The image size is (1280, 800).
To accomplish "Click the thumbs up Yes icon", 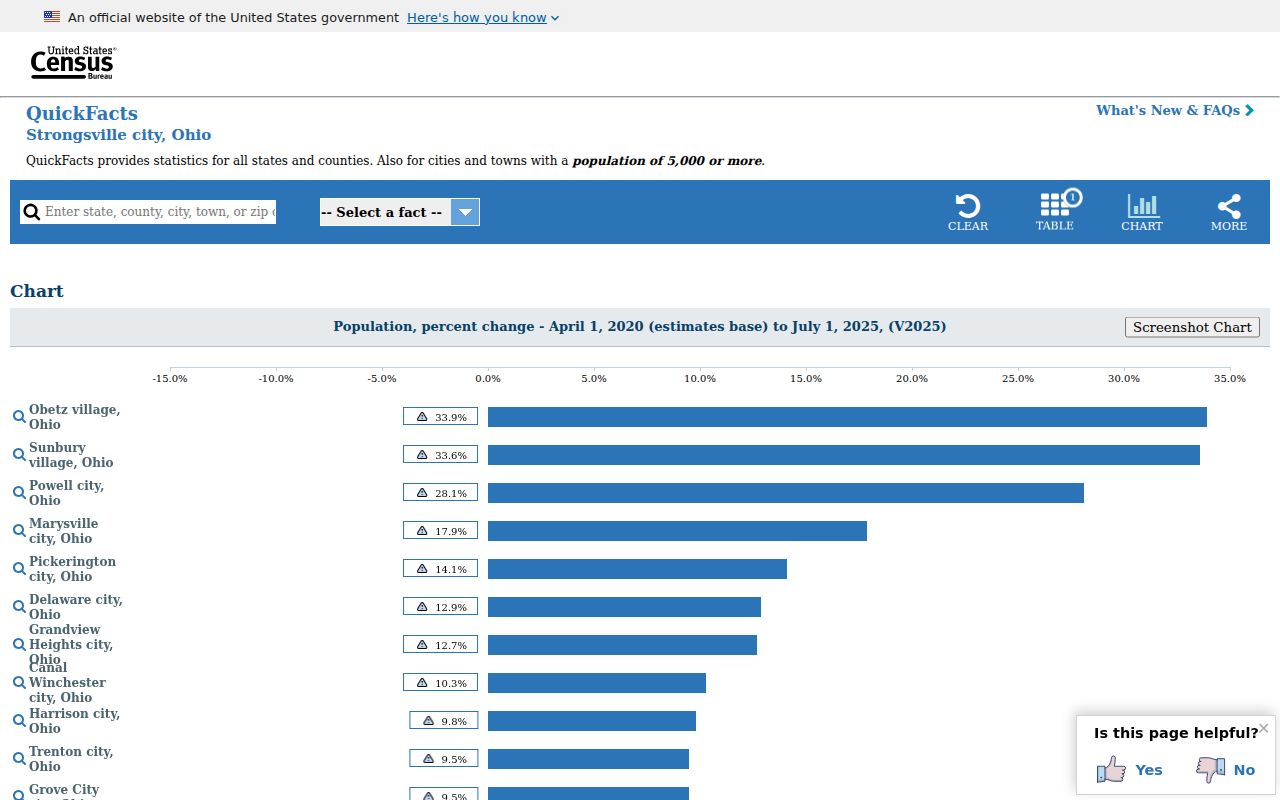I will click(1111, 769).
